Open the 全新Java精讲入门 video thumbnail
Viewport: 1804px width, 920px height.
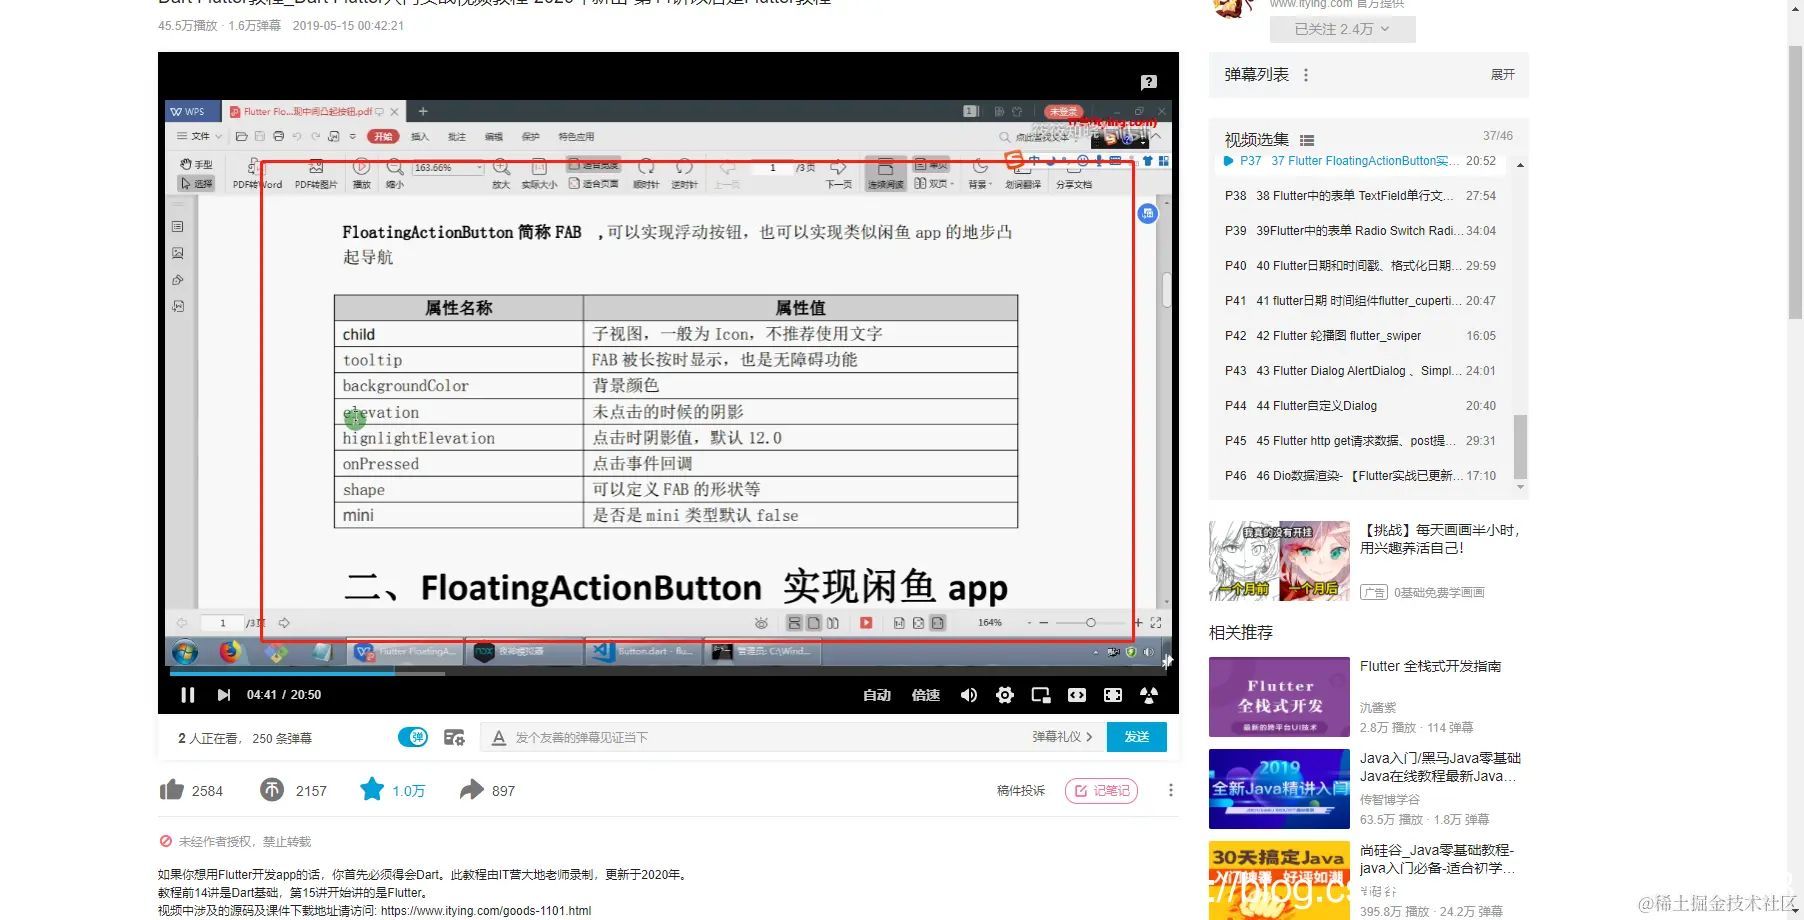point(1279,789)
